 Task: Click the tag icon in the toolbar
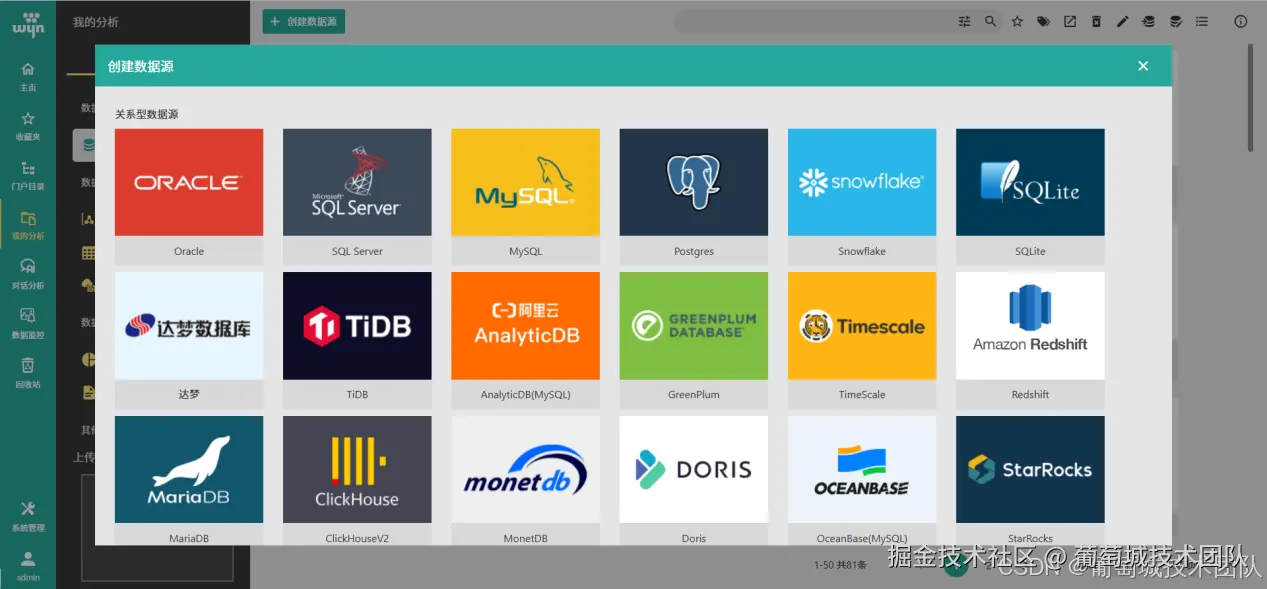(1043, 21)
